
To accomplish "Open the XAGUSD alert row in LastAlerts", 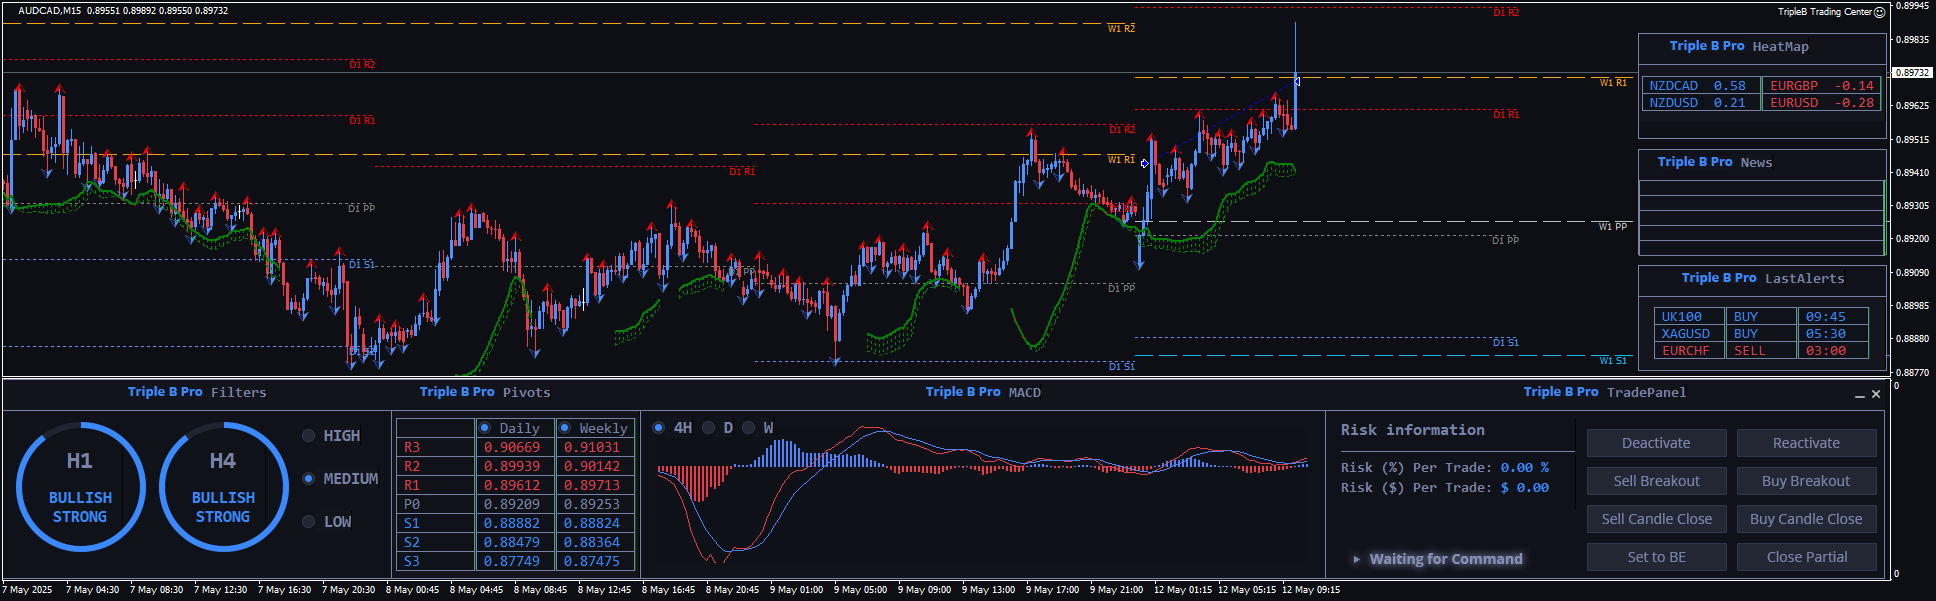I will click(x=1685, y=334).
